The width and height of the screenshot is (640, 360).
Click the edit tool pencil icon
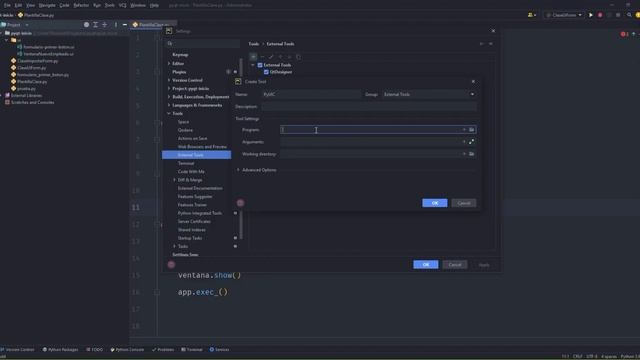(x=271, y=57)
